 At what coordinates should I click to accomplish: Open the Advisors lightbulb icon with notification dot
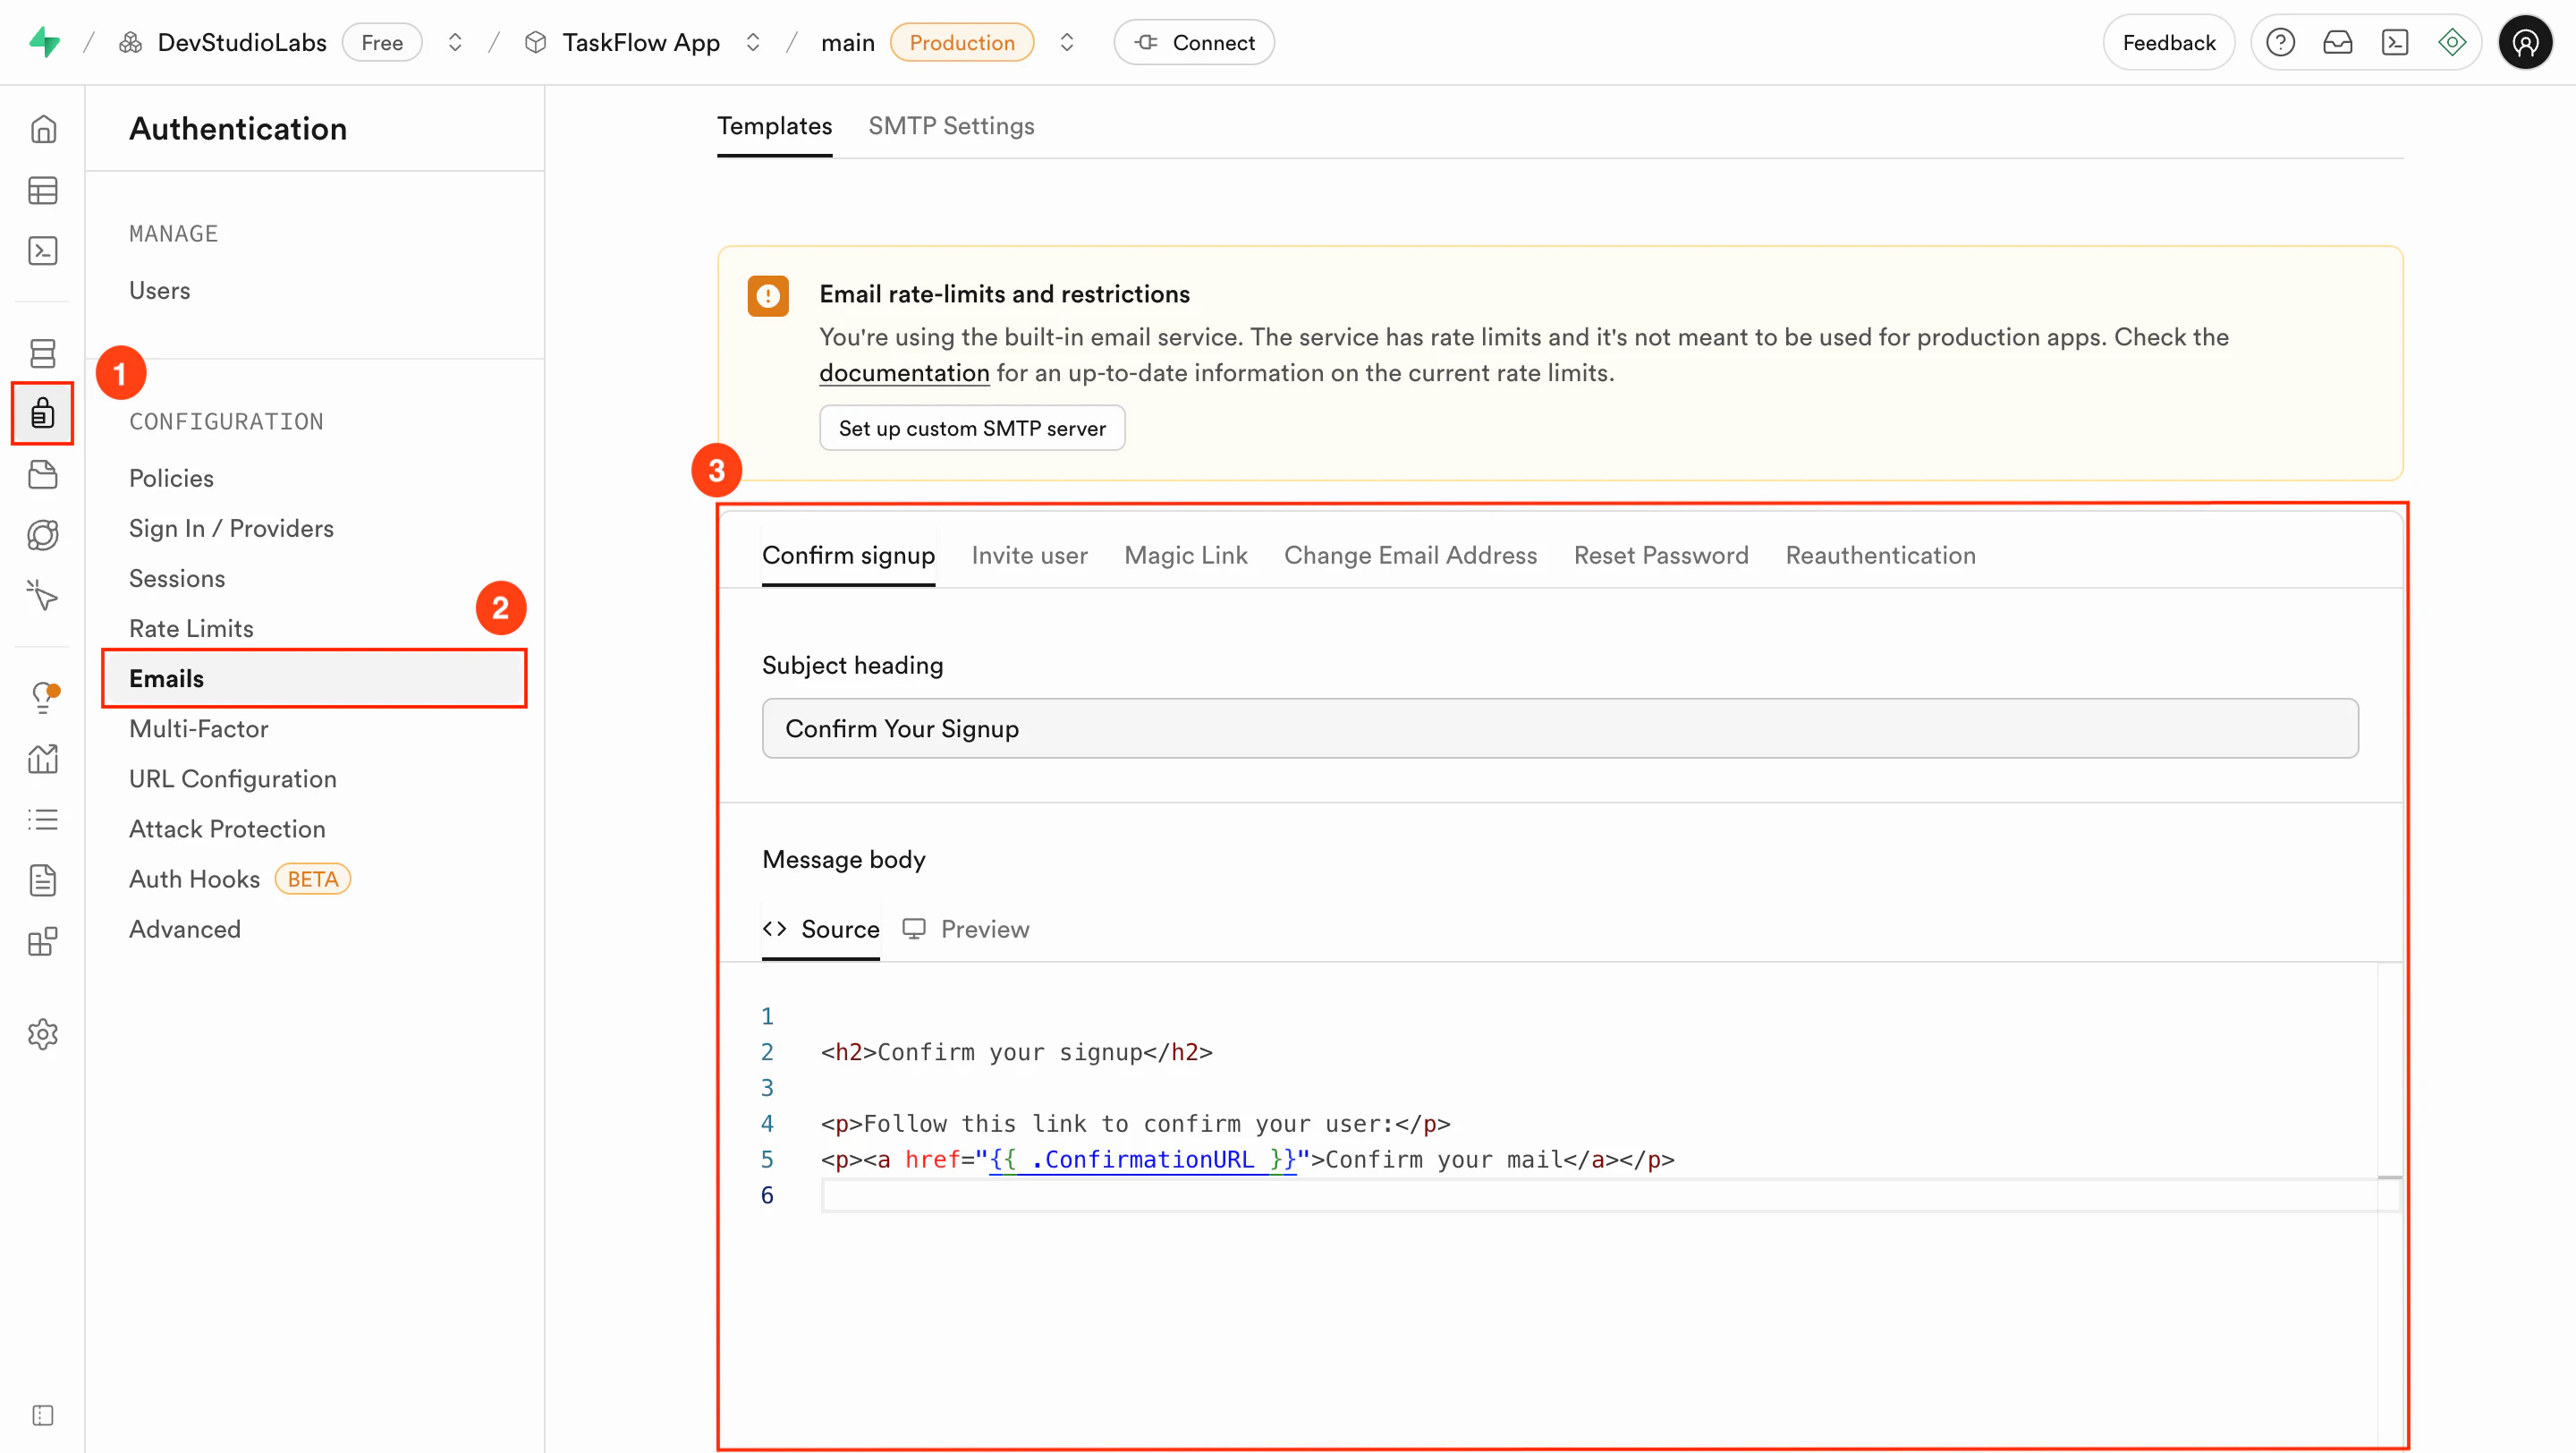coord(43,697)
